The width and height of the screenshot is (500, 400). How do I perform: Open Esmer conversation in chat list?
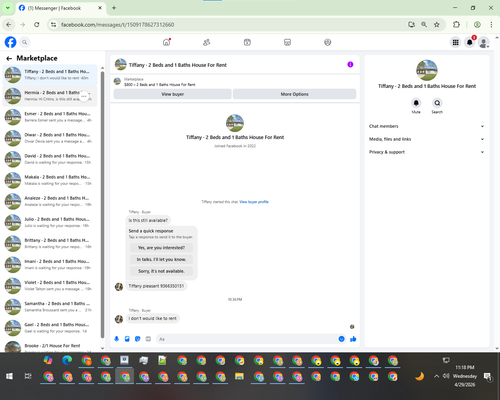coord(50,117)
